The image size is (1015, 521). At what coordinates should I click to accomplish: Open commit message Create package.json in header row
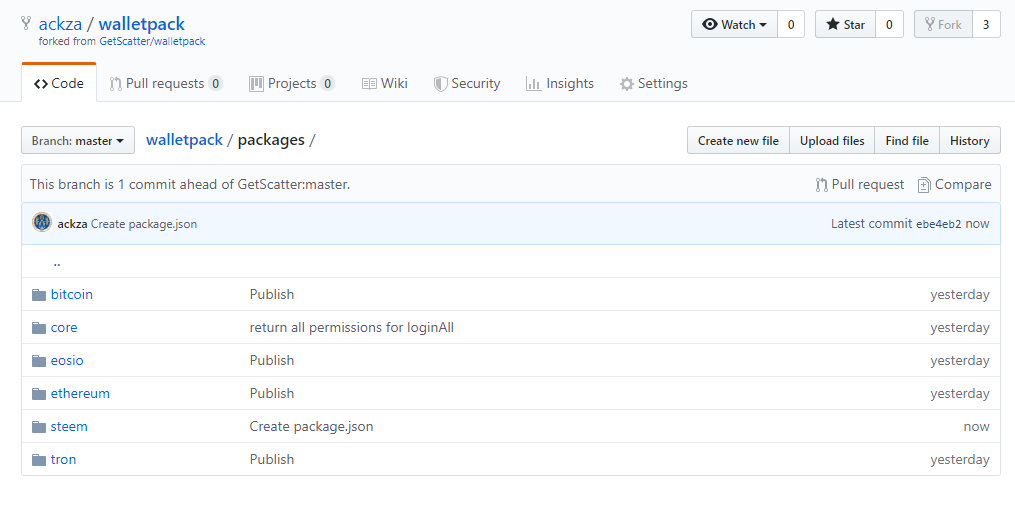[x=144, y=224]
